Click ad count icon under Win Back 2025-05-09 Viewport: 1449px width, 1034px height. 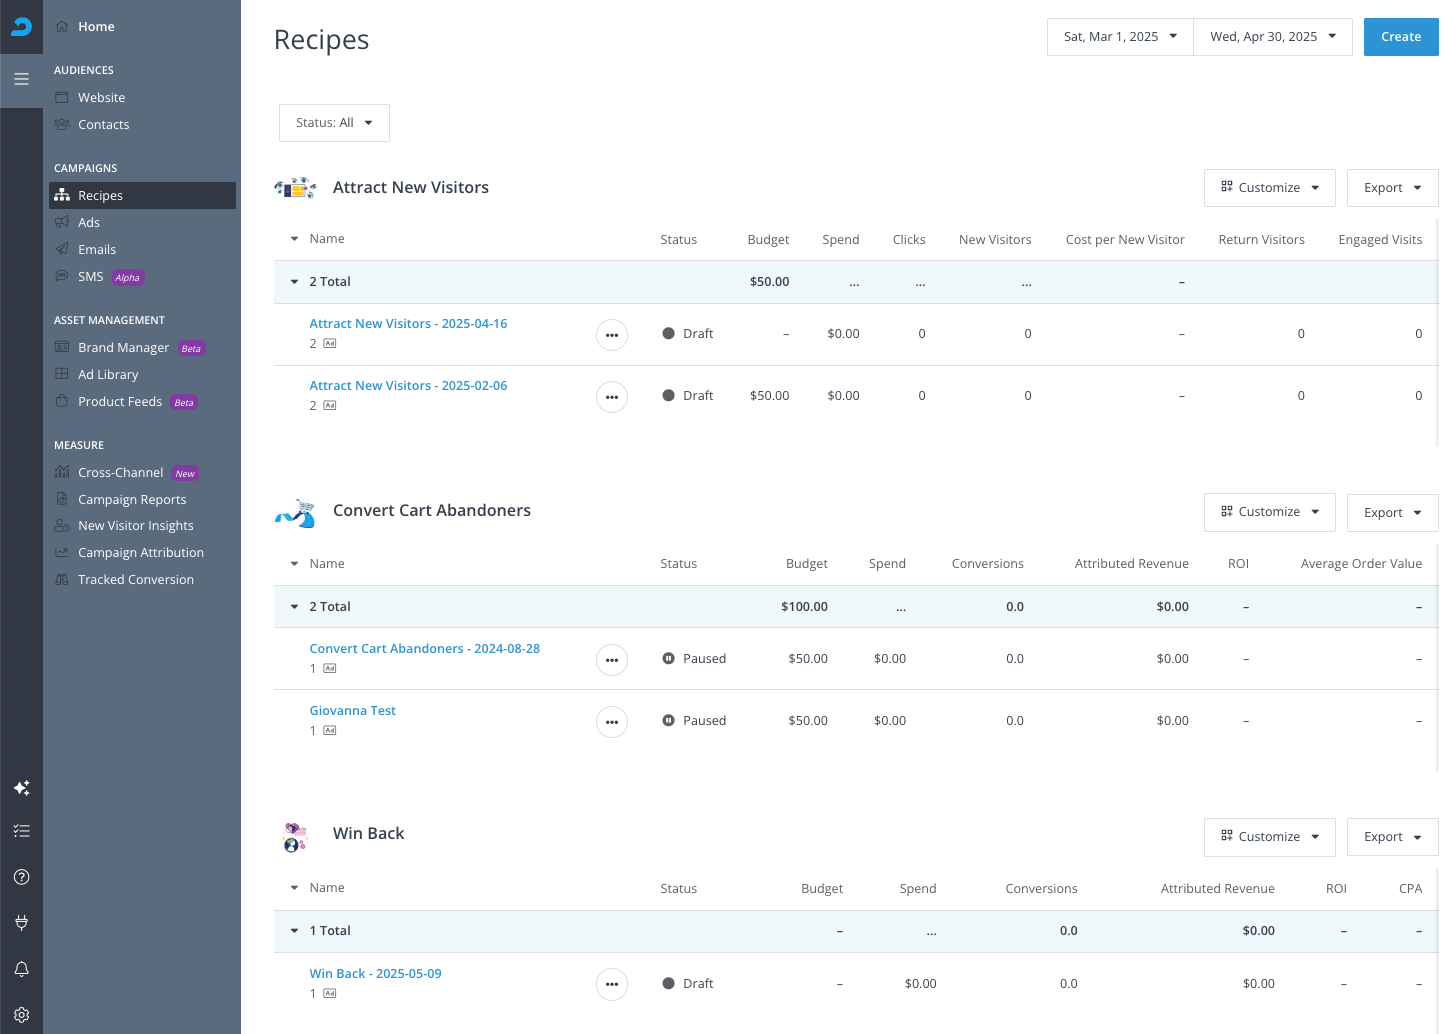click(330, 994)
